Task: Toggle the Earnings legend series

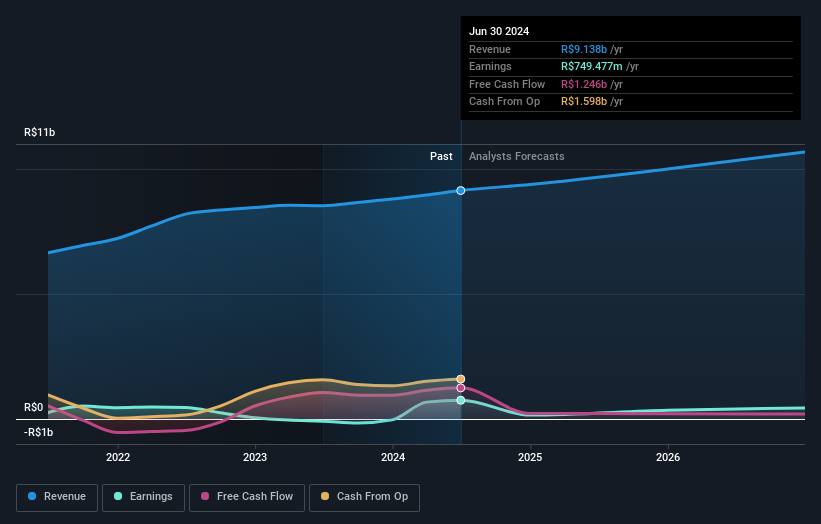Action: click(x=143, y=497)
